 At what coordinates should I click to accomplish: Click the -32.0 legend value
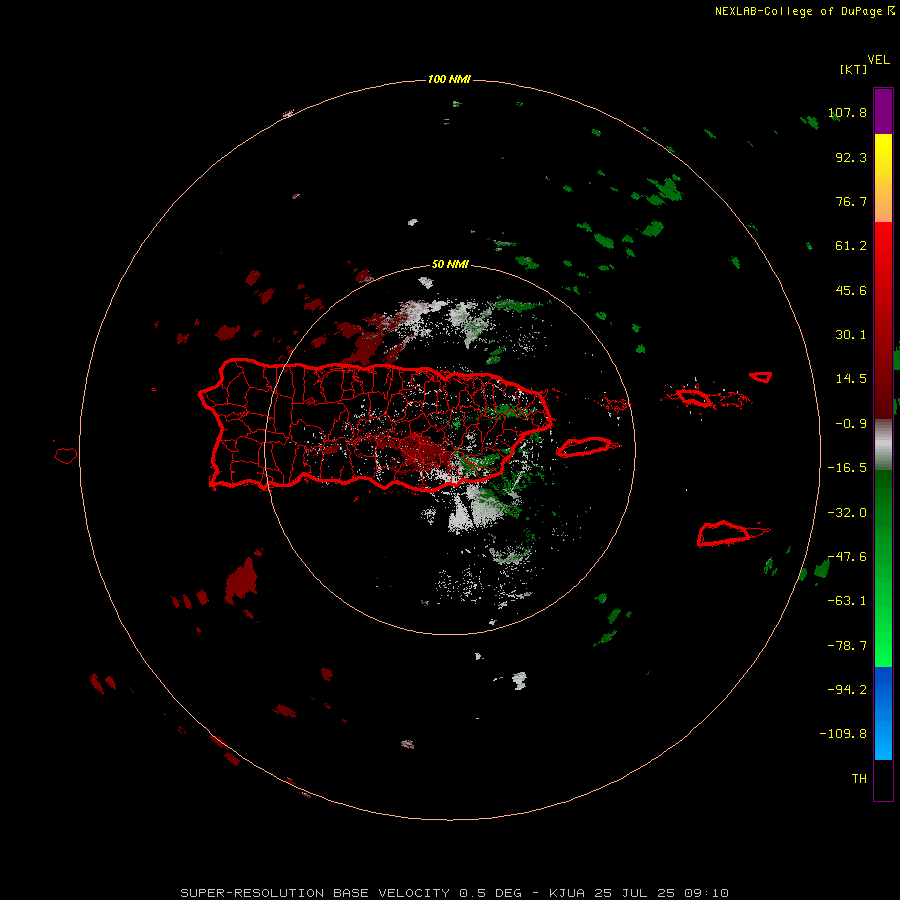coord(847,513)
